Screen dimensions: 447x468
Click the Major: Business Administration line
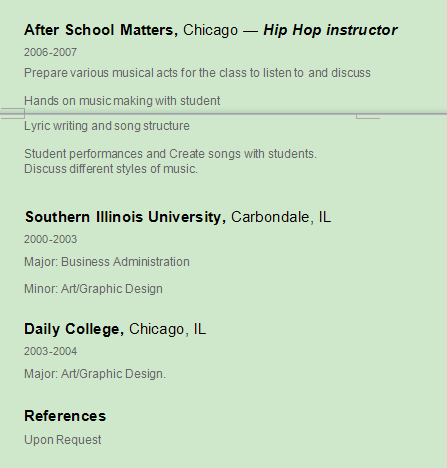point(107,262)
